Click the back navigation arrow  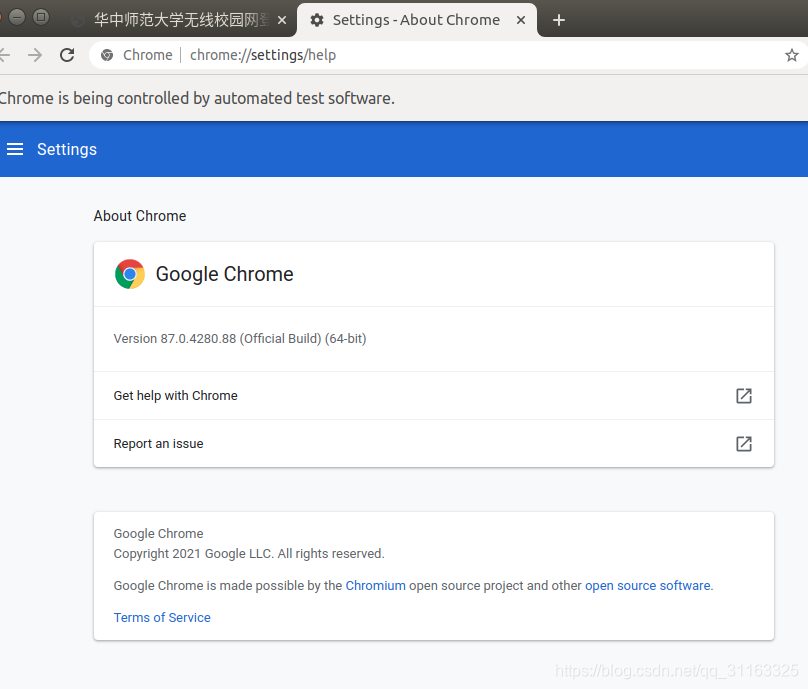pos(5,55)
